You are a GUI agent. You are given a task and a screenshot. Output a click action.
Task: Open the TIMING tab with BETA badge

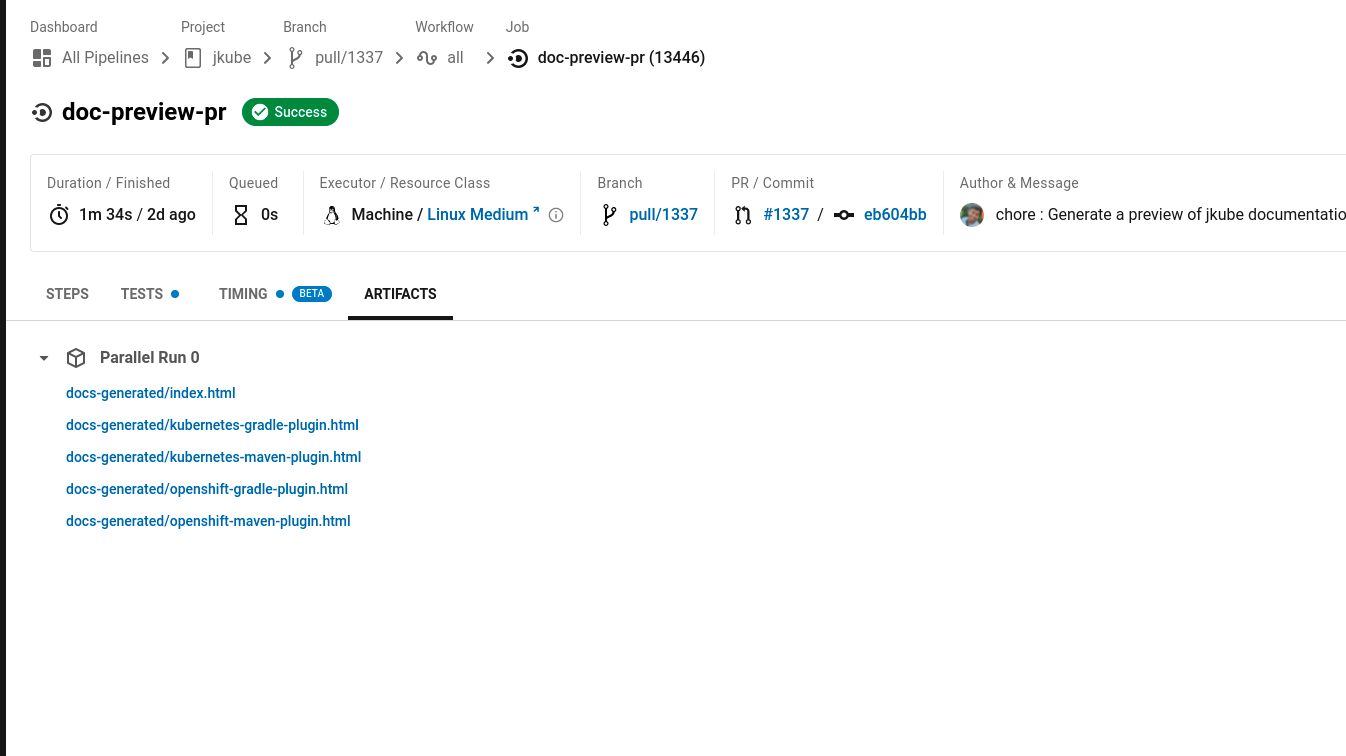(x=243, y=294)
